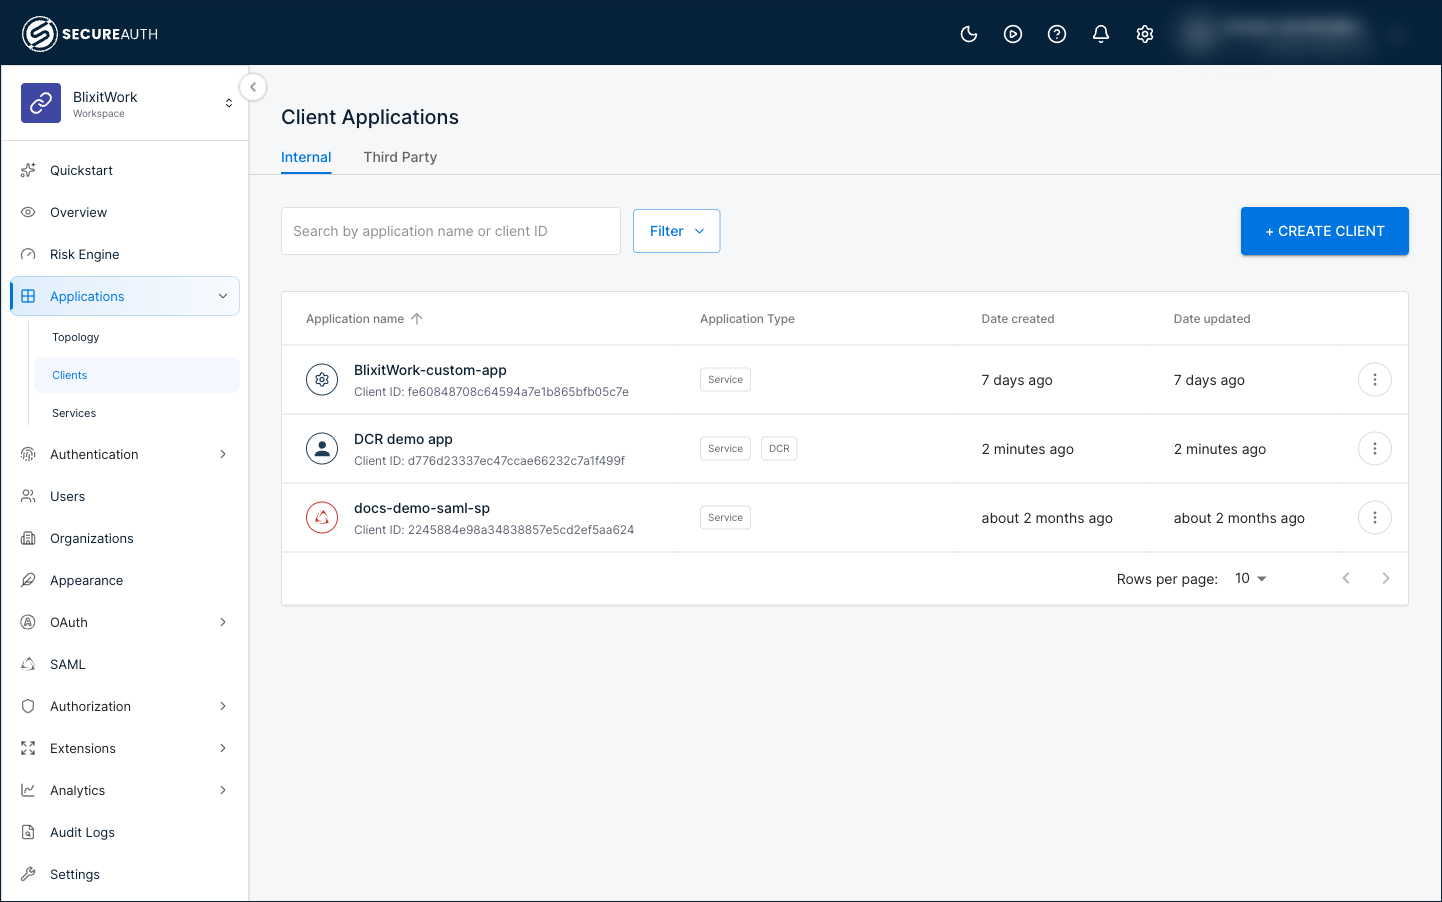
Task: Expand the OAuth menu chevron
Action: click(223, 622)
